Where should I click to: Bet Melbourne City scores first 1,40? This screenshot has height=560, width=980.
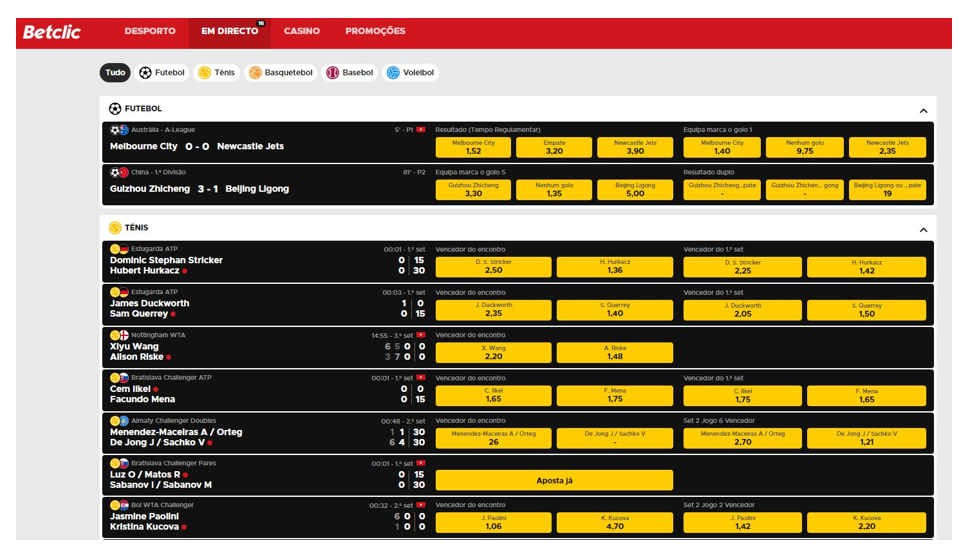click(722, 148)
